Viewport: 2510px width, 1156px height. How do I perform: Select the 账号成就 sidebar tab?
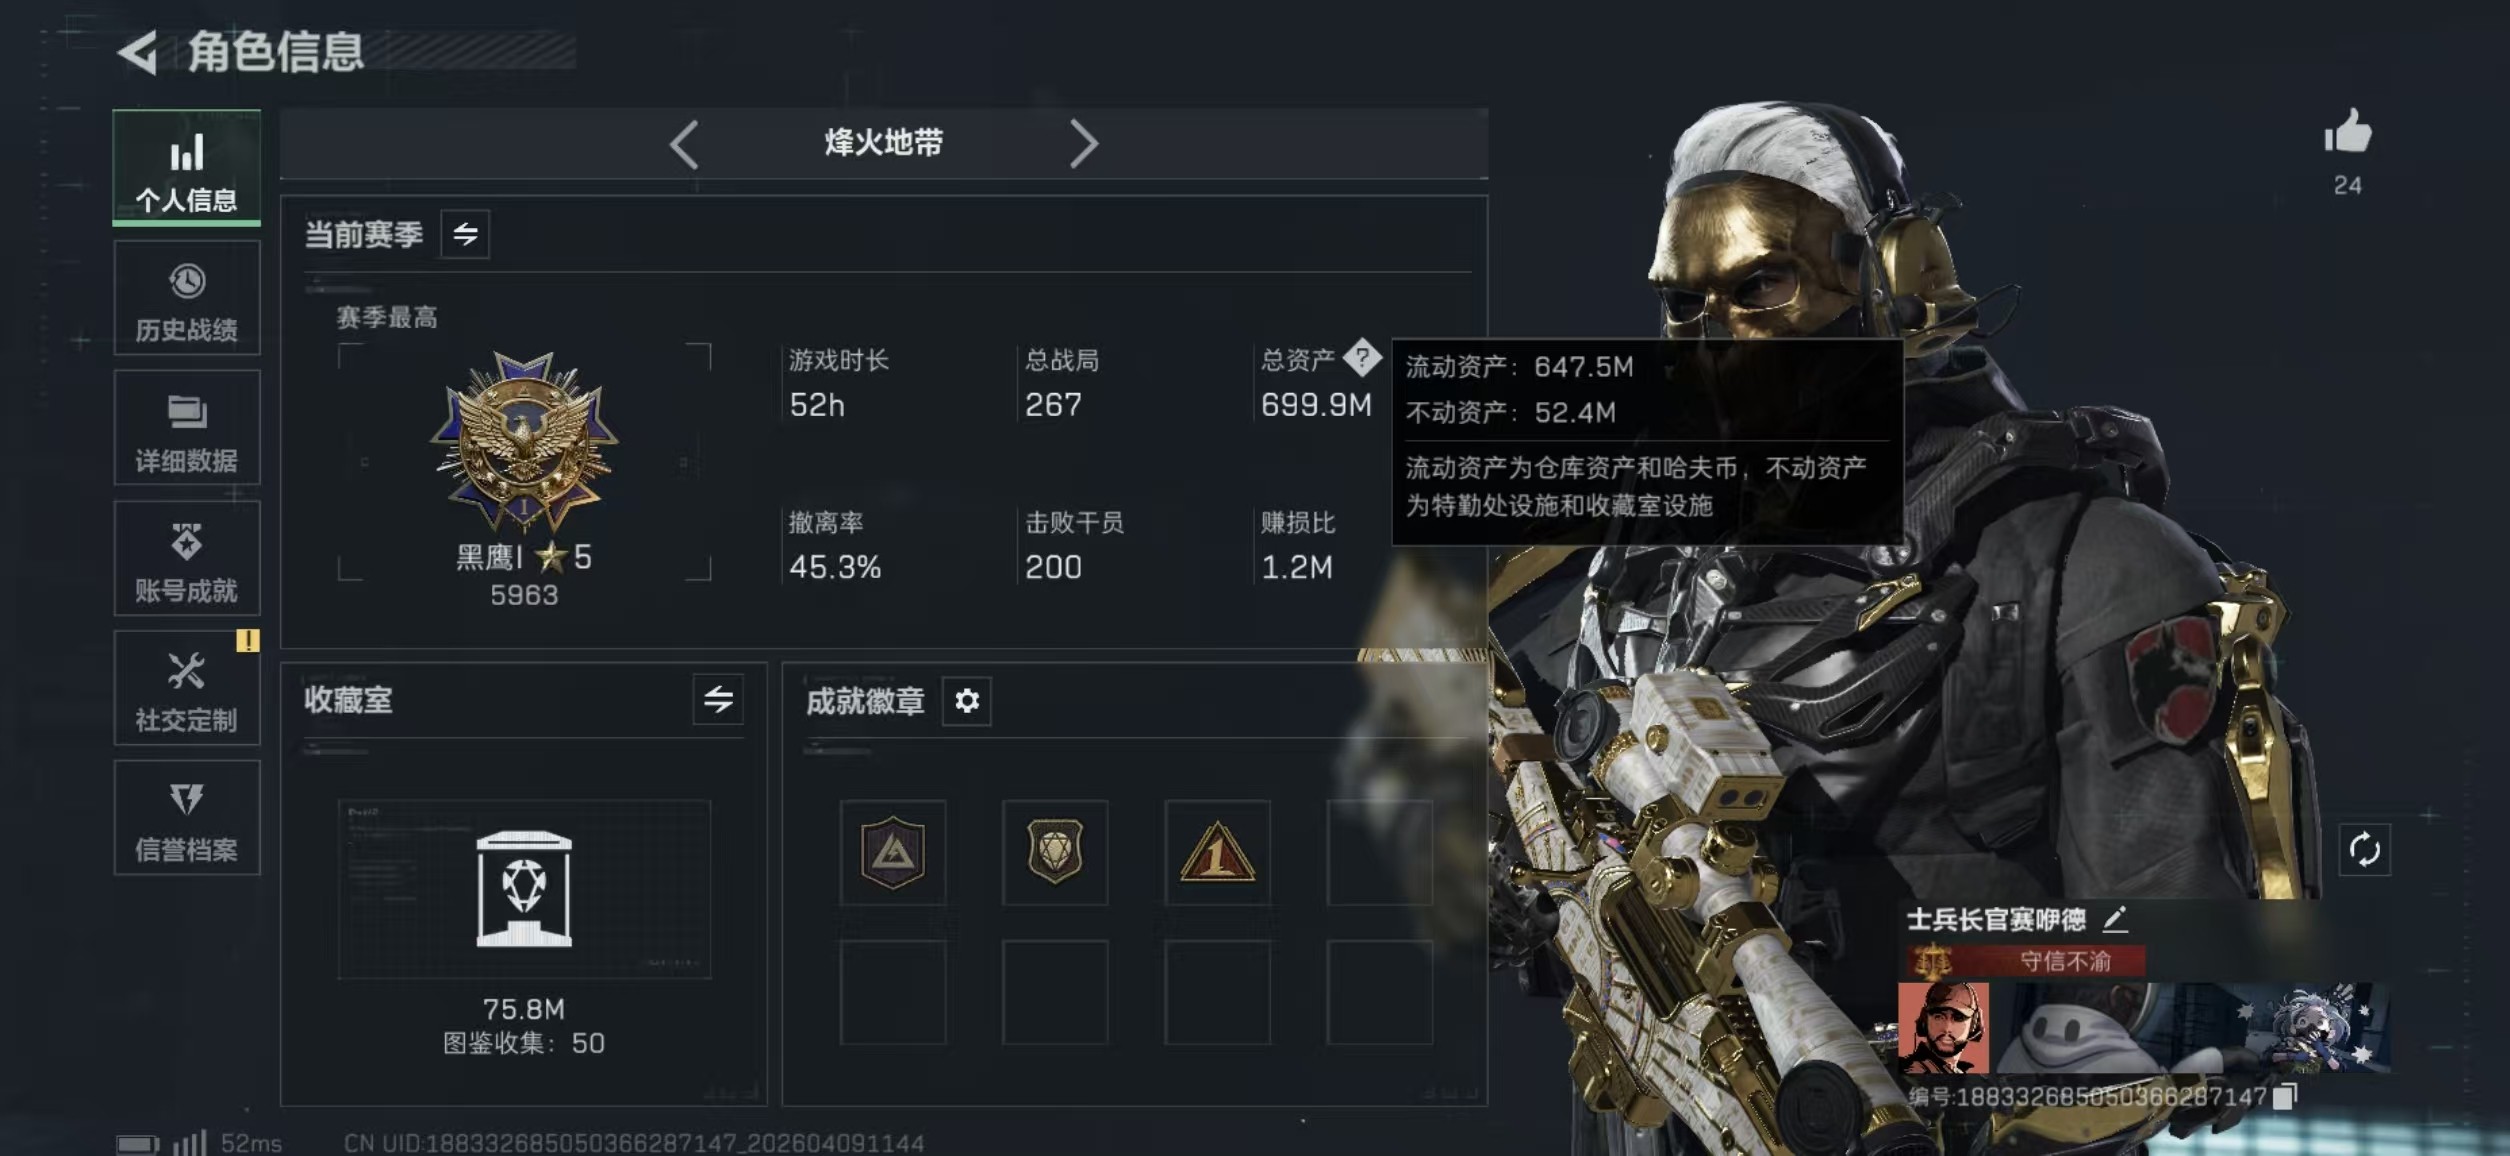pos(187,558)
